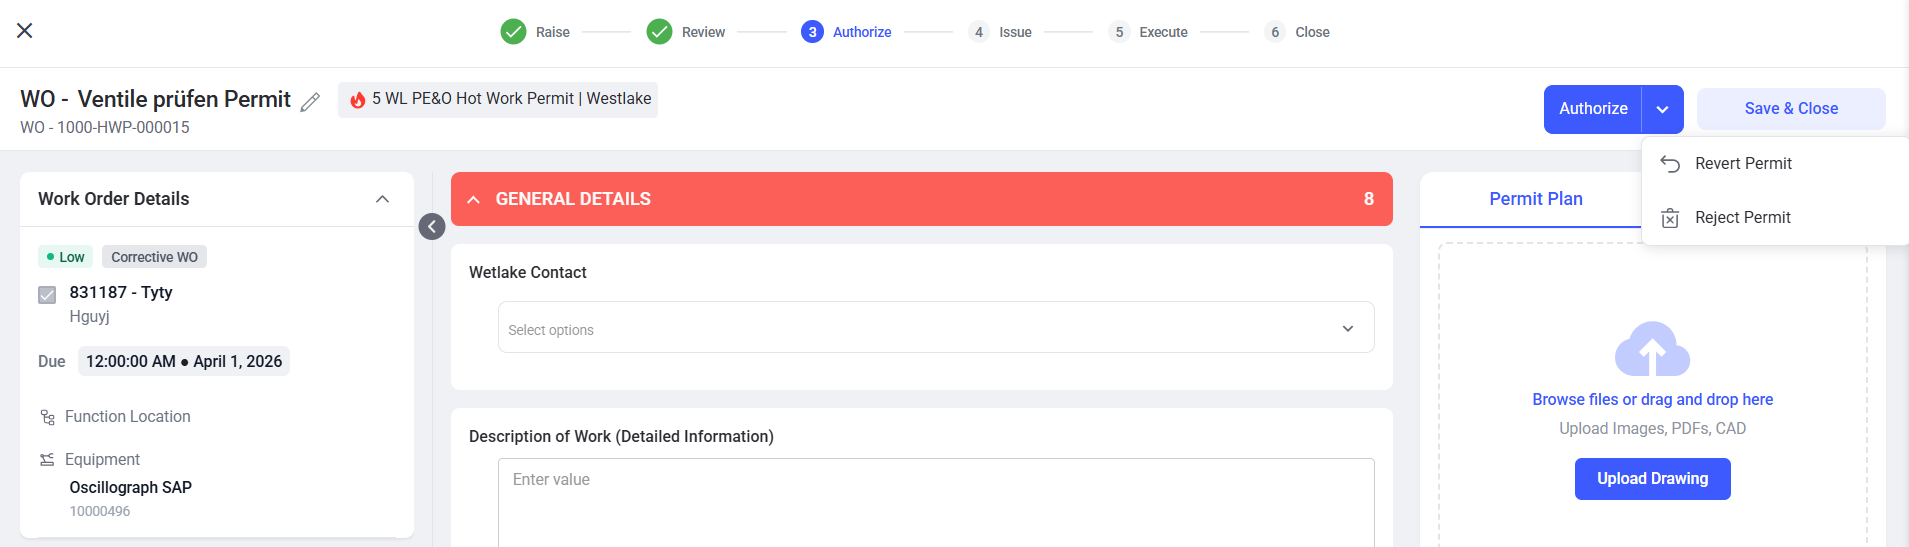
Task: Click the Function Location hierarchy icon
Action: coord(47,417)
